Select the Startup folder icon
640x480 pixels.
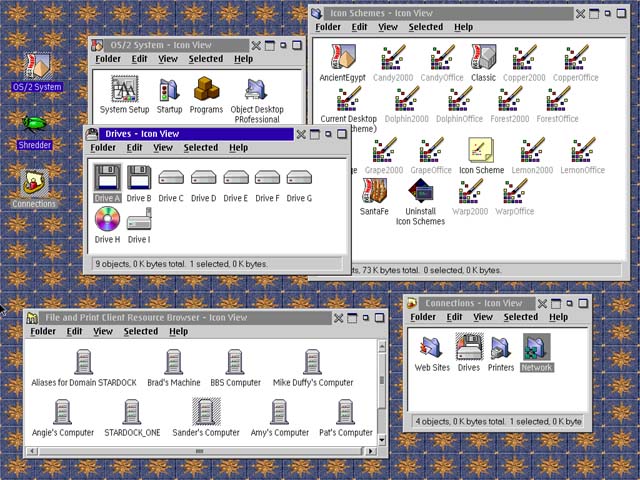(x=169, y=90)
